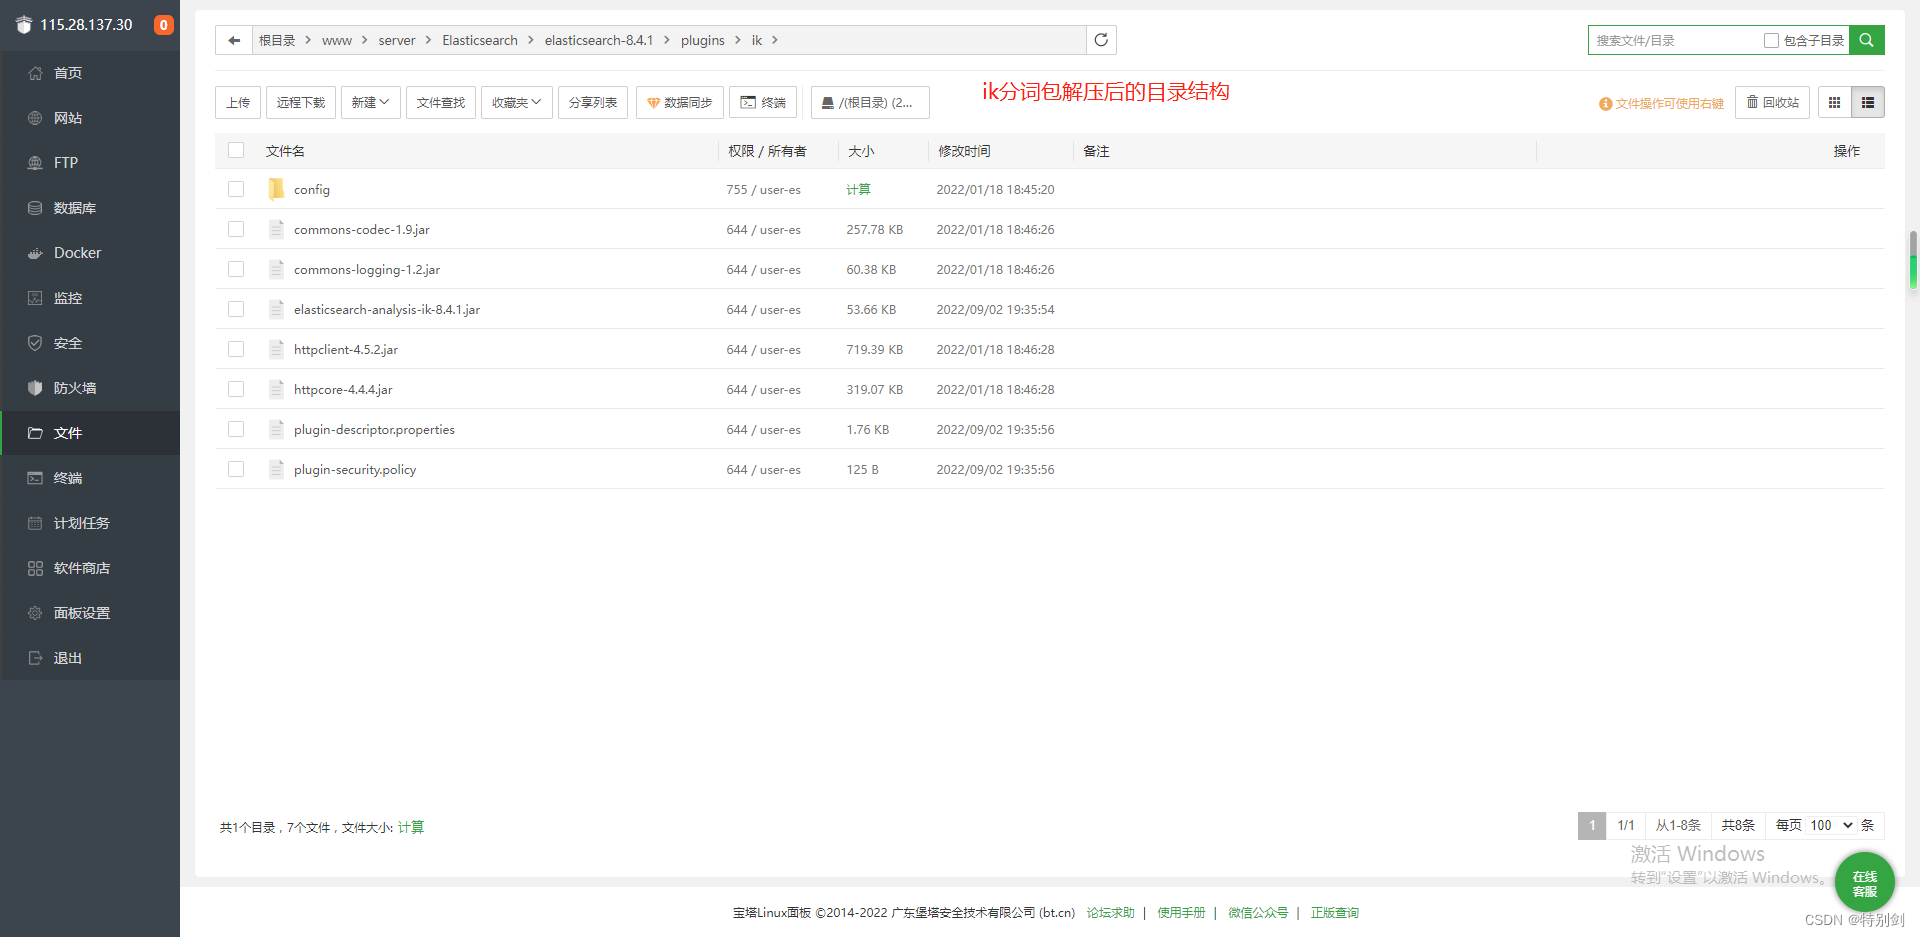
Task: Check the plugin-descriptor.properties checkbox
Action: tap(236, 429)
